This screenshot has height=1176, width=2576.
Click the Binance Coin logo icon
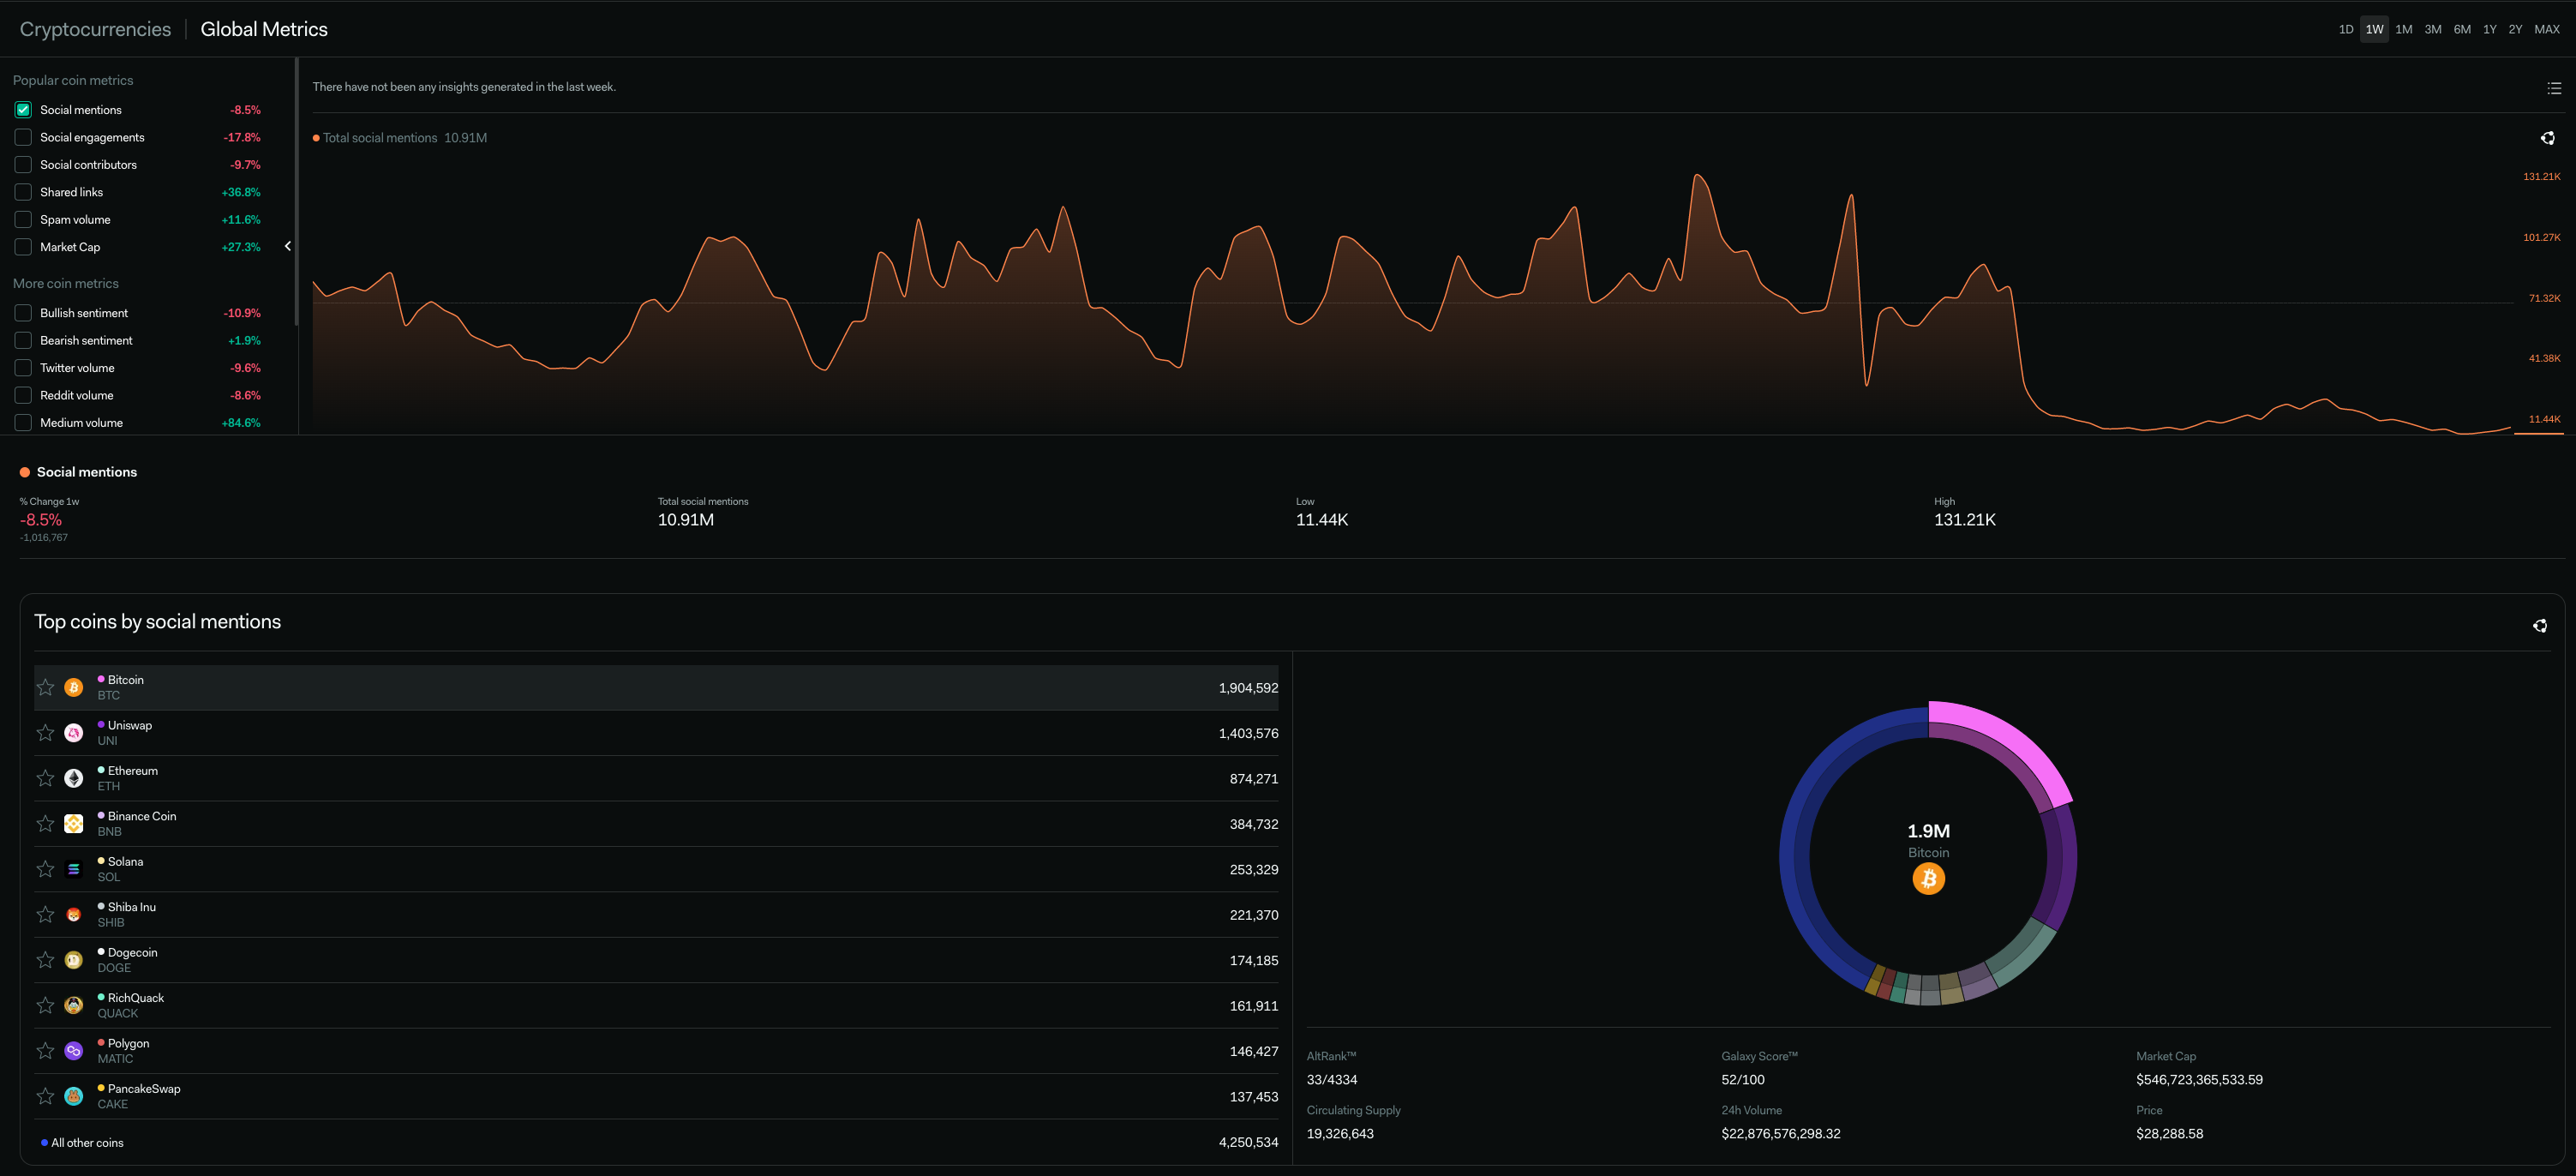74,824
